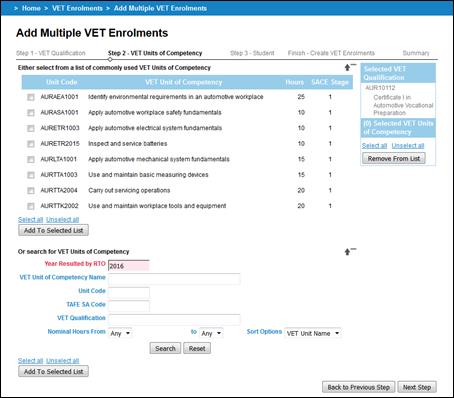The image size is (454, 398).
Task: Open VET Enrolments breadcrumb
Action: [77, 8]
